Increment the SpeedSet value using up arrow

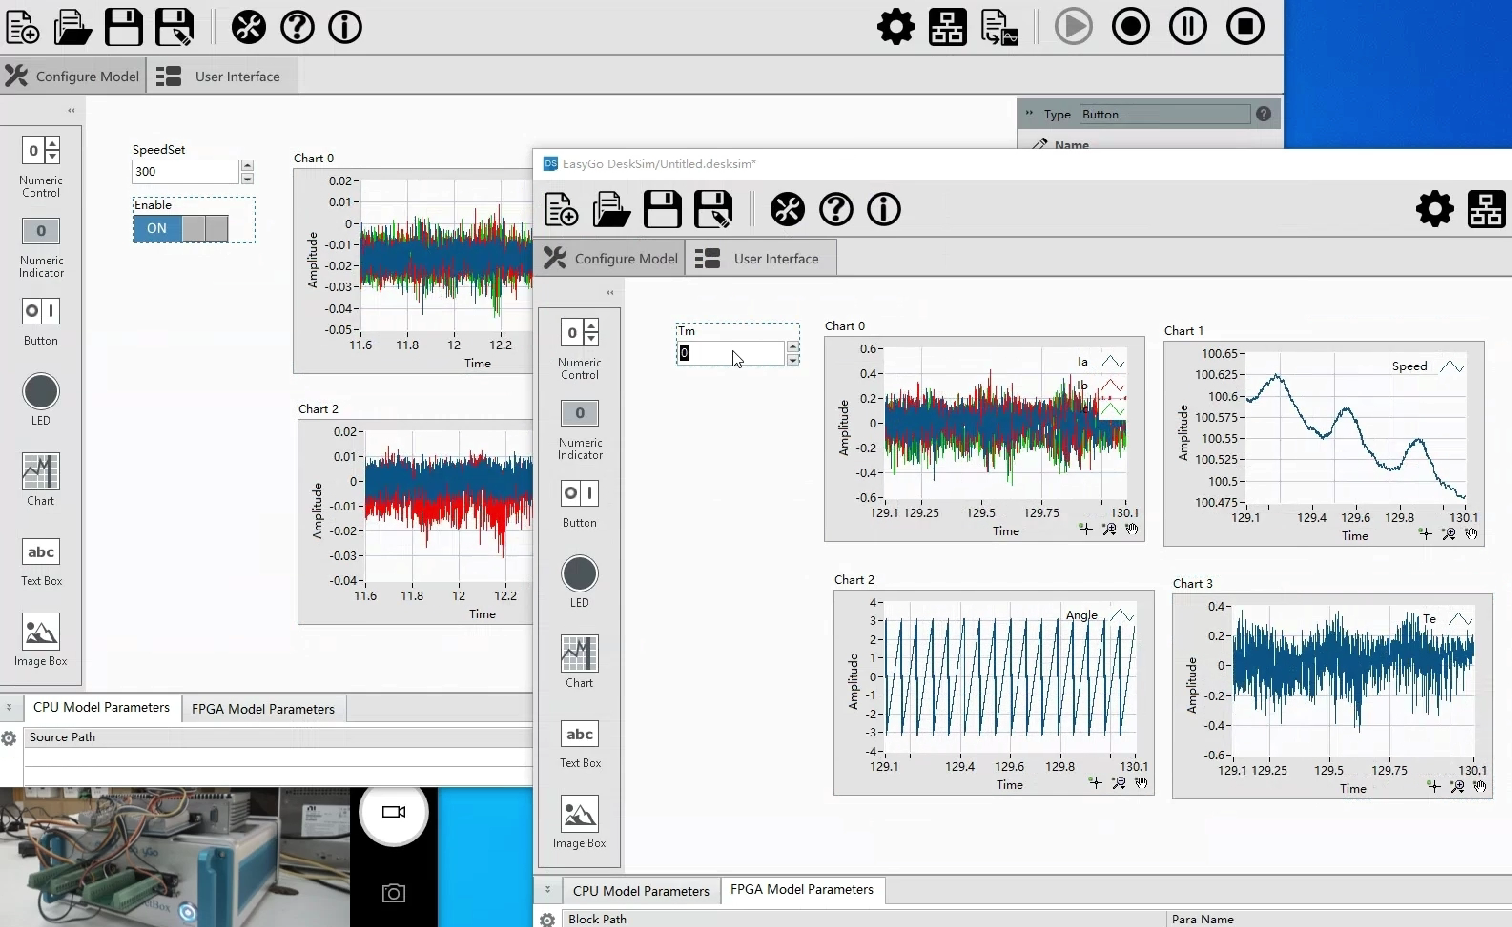pos(247,165)
